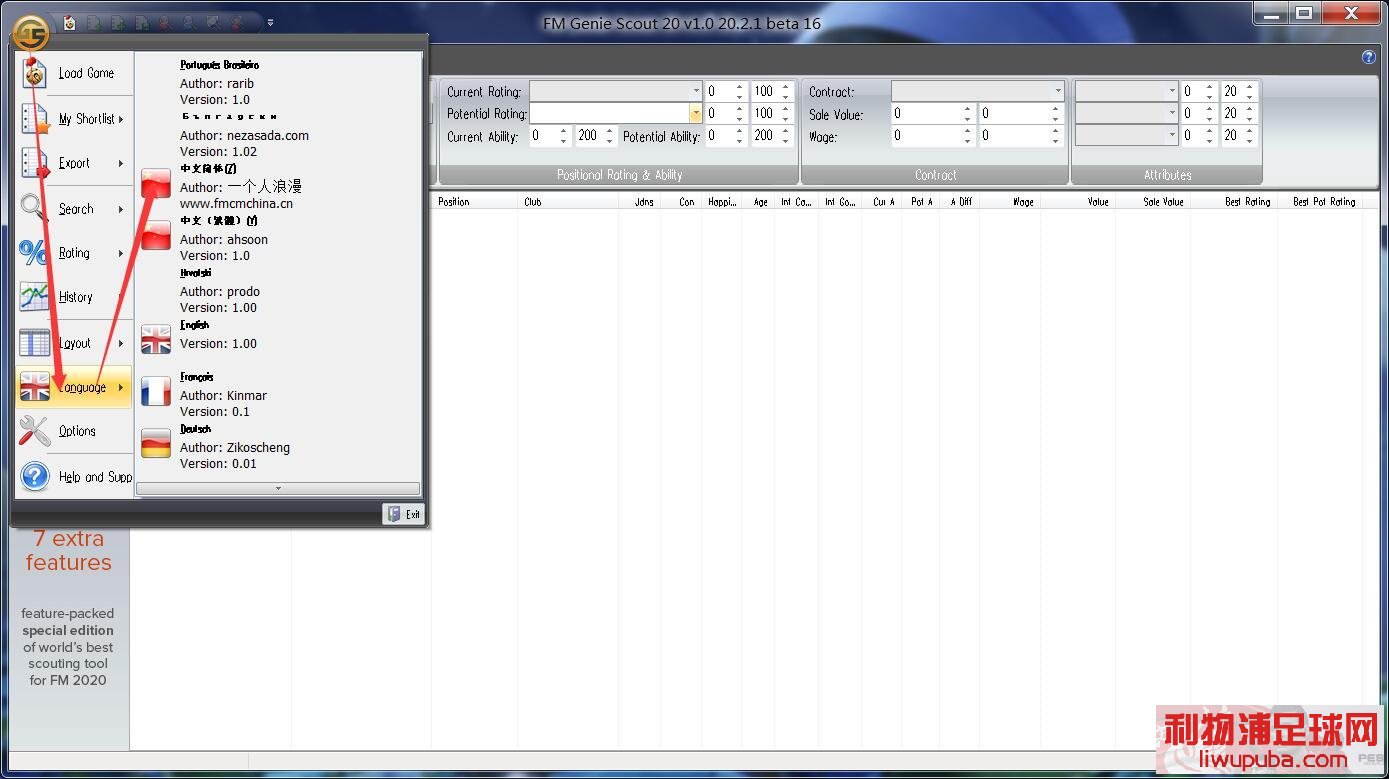
Task: Expand more languages with the bottom scroll arrow
Action: pos(278,489)
